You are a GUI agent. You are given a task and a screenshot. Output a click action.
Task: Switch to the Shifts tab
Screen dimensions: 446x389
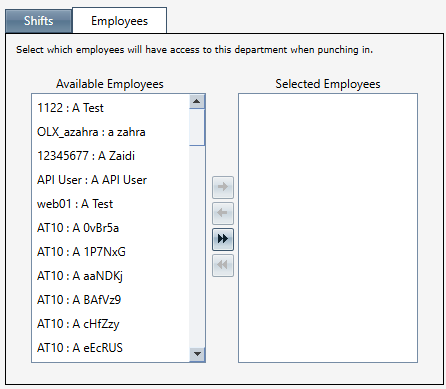38,21
